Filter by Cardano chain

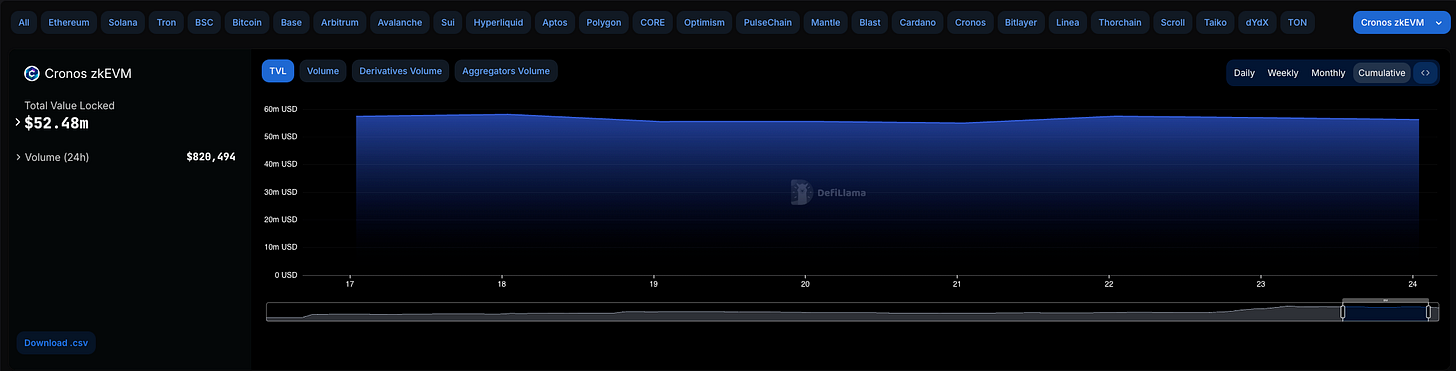(918, 22)
